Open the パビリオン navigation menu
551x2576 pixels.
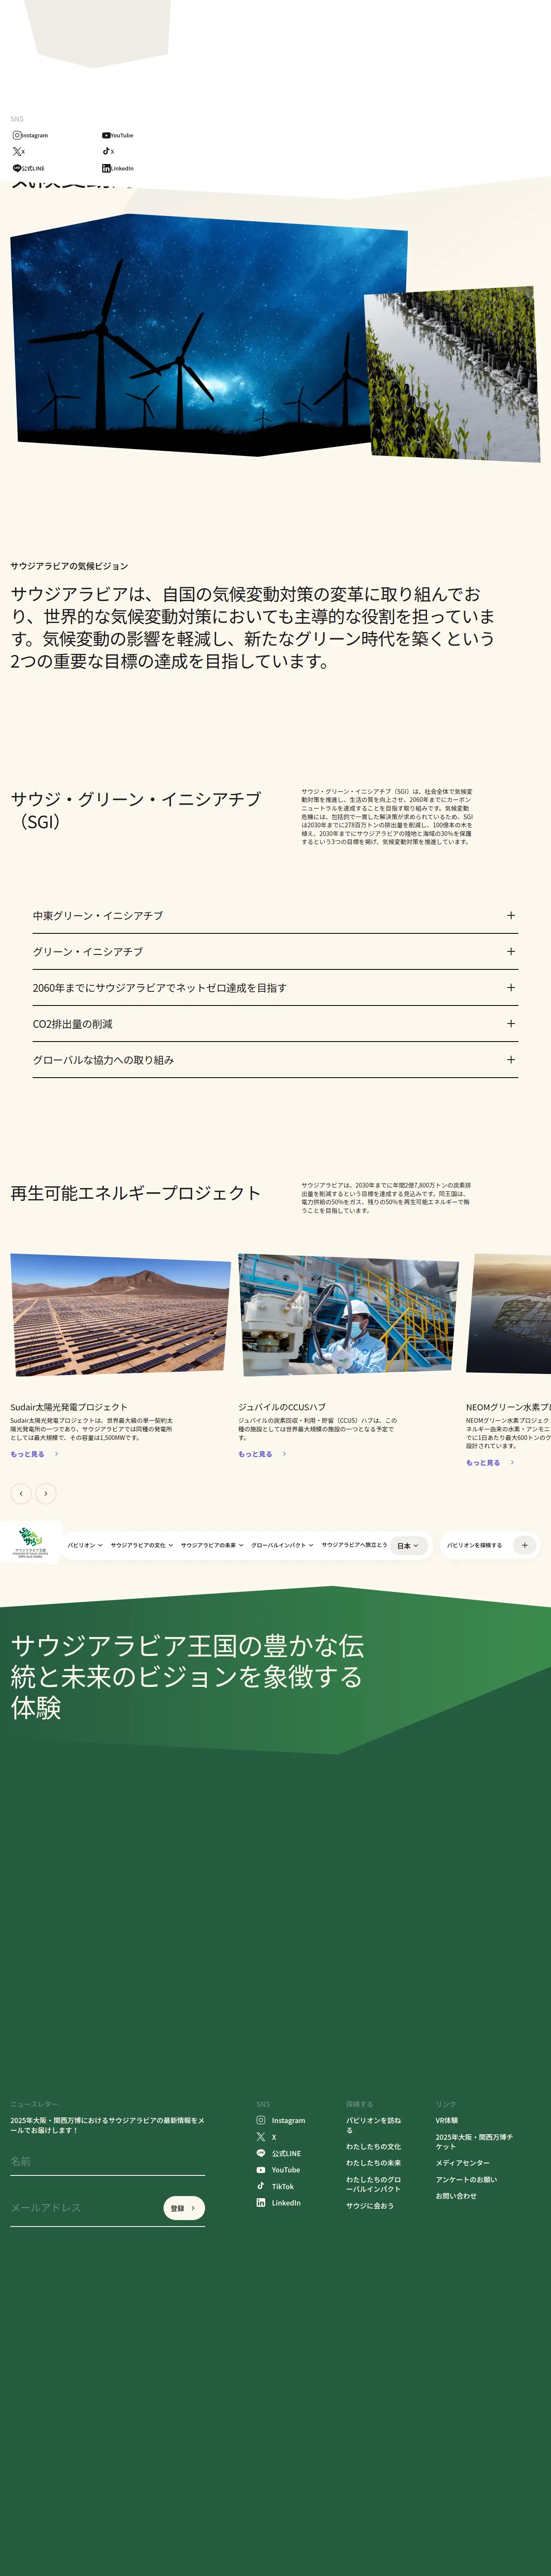click(x=85, y=1545)
